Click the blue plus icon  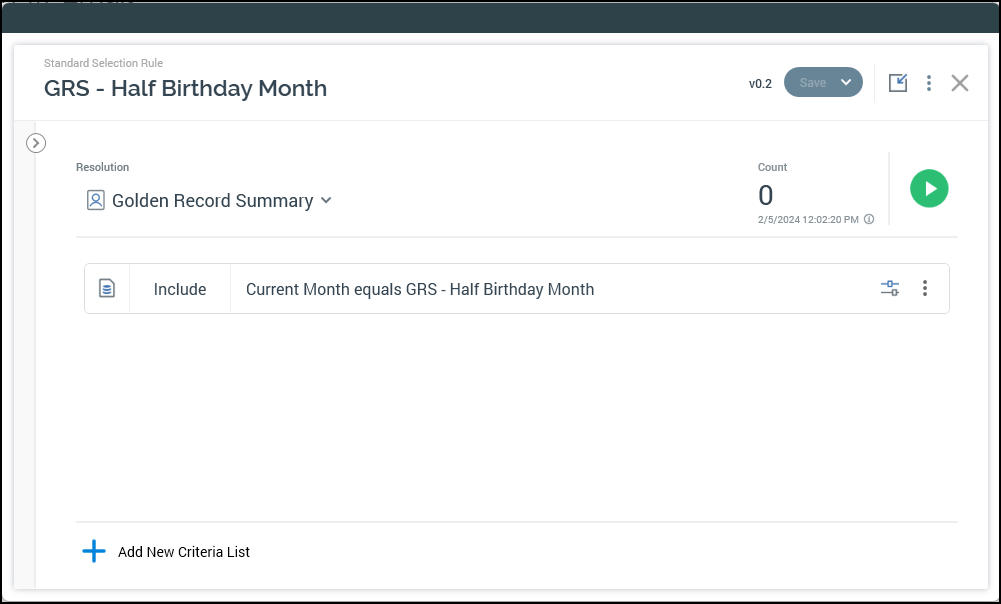pyautogui.click(x=93, y=551)
